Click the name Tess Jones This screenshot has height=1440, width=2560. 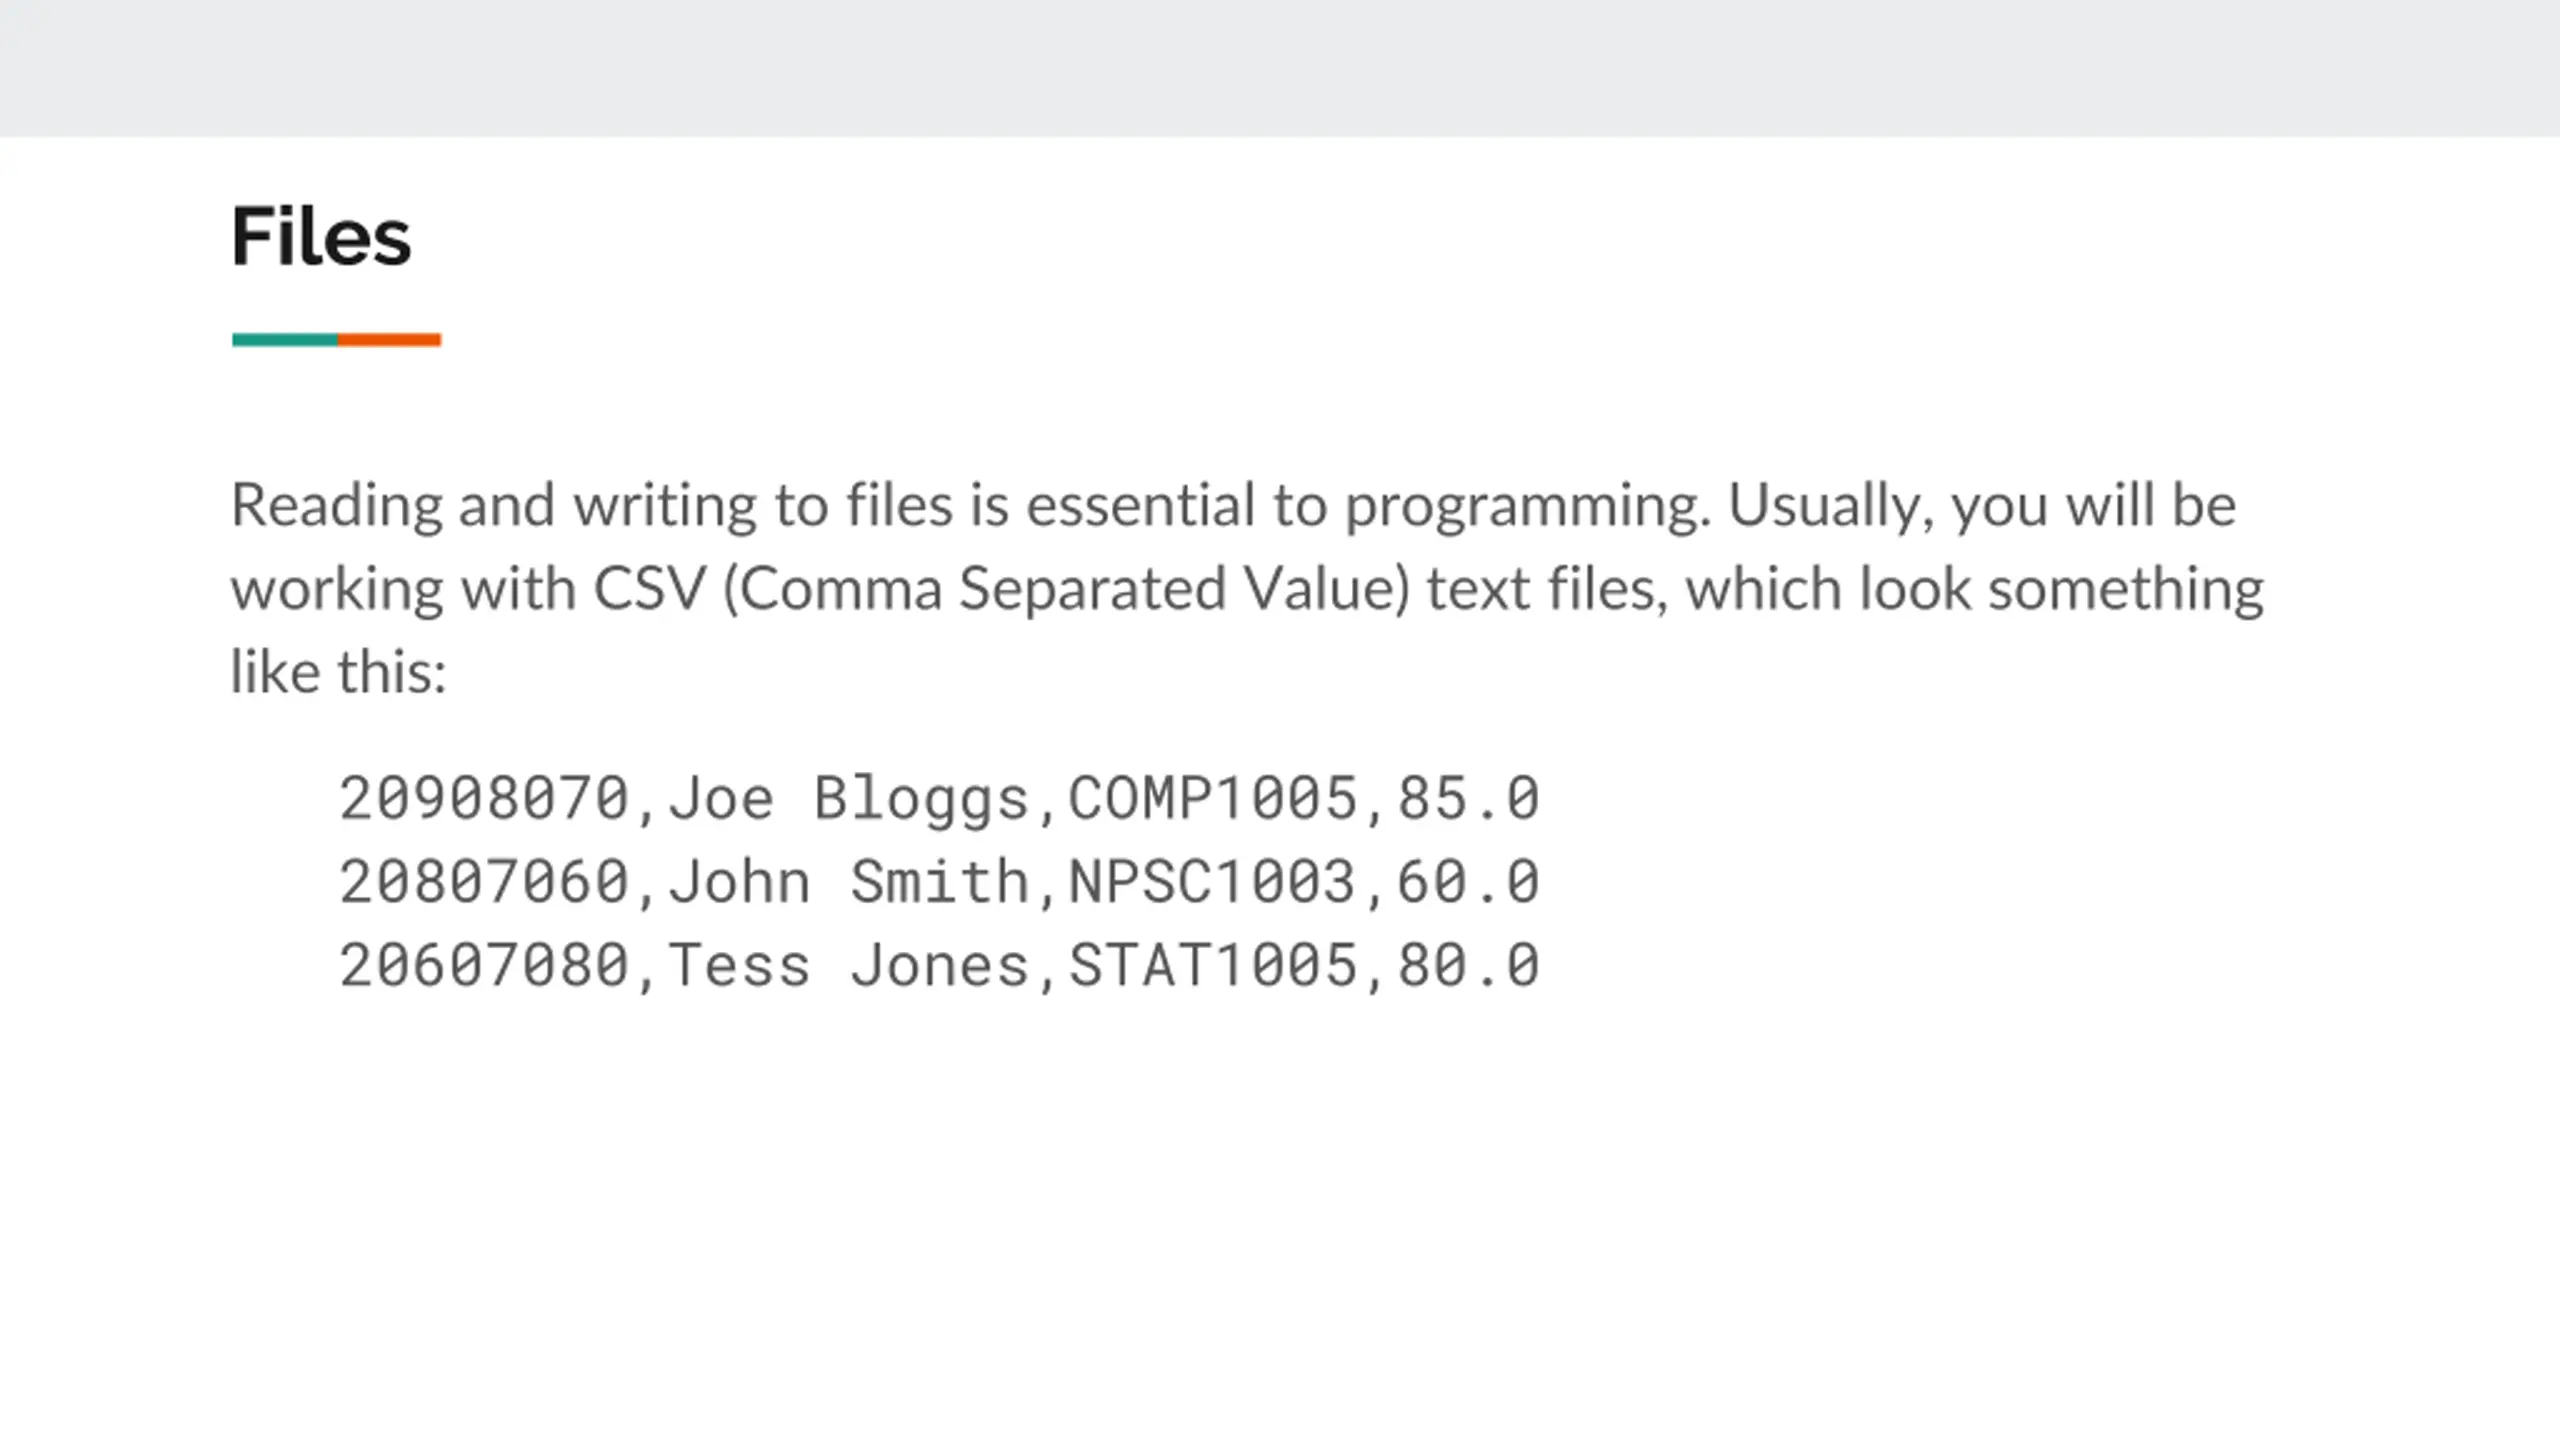pyautogui.click(x=848, y=965)
